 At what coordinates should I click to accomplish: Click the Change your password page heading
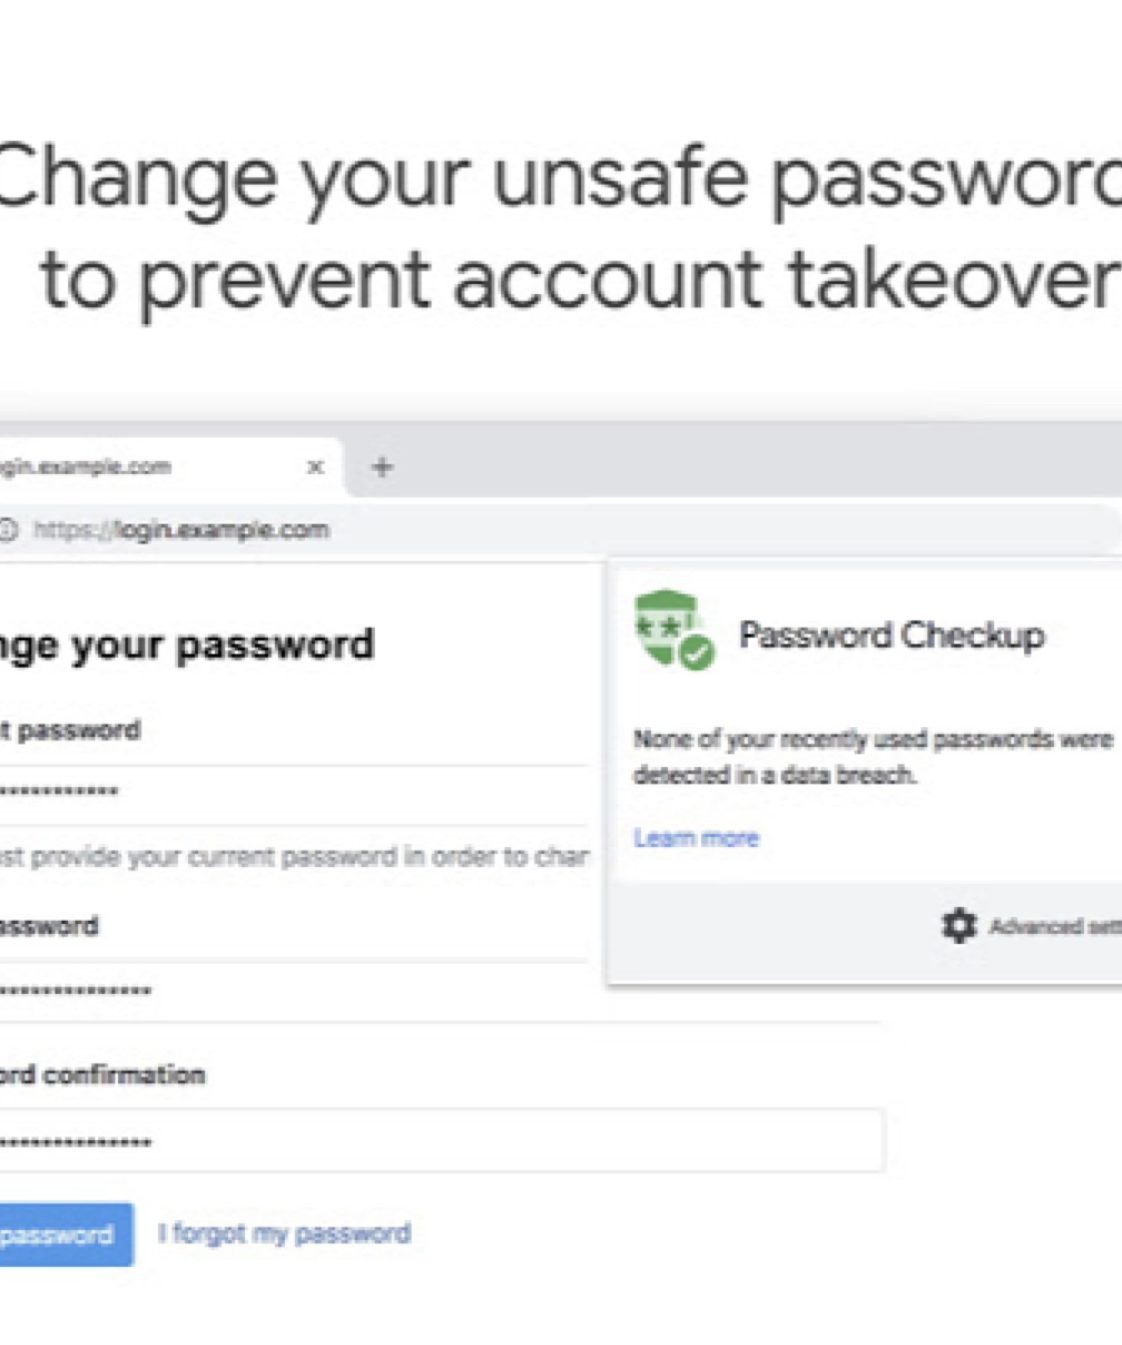click(186, 645)
